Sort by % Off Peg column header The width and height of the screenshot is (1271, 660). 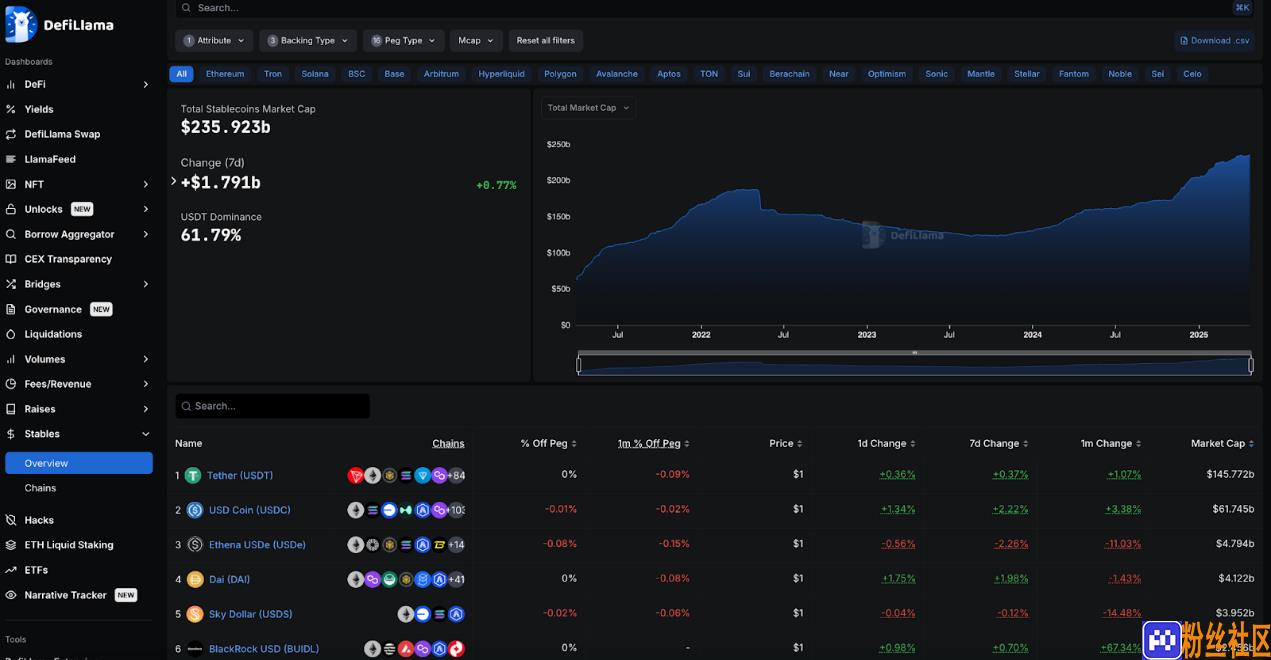pyautogui.click(x=548, y=443)
